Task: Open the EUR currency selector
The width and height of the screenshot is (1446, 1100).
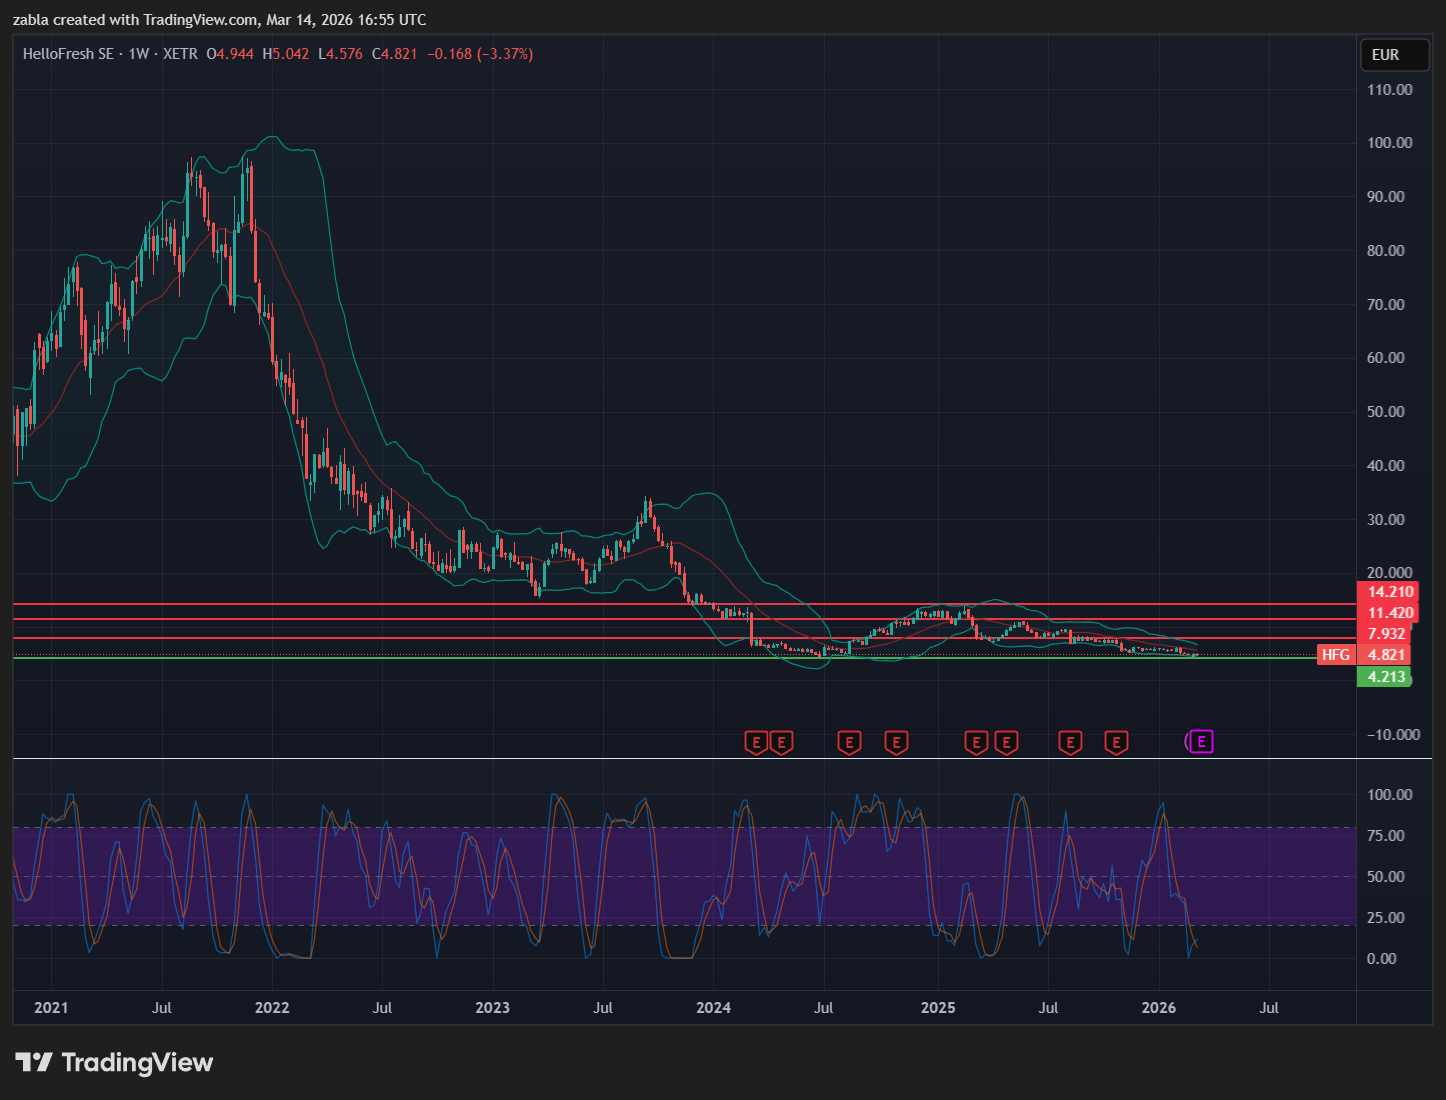Action: click(x=1394, y=55)
